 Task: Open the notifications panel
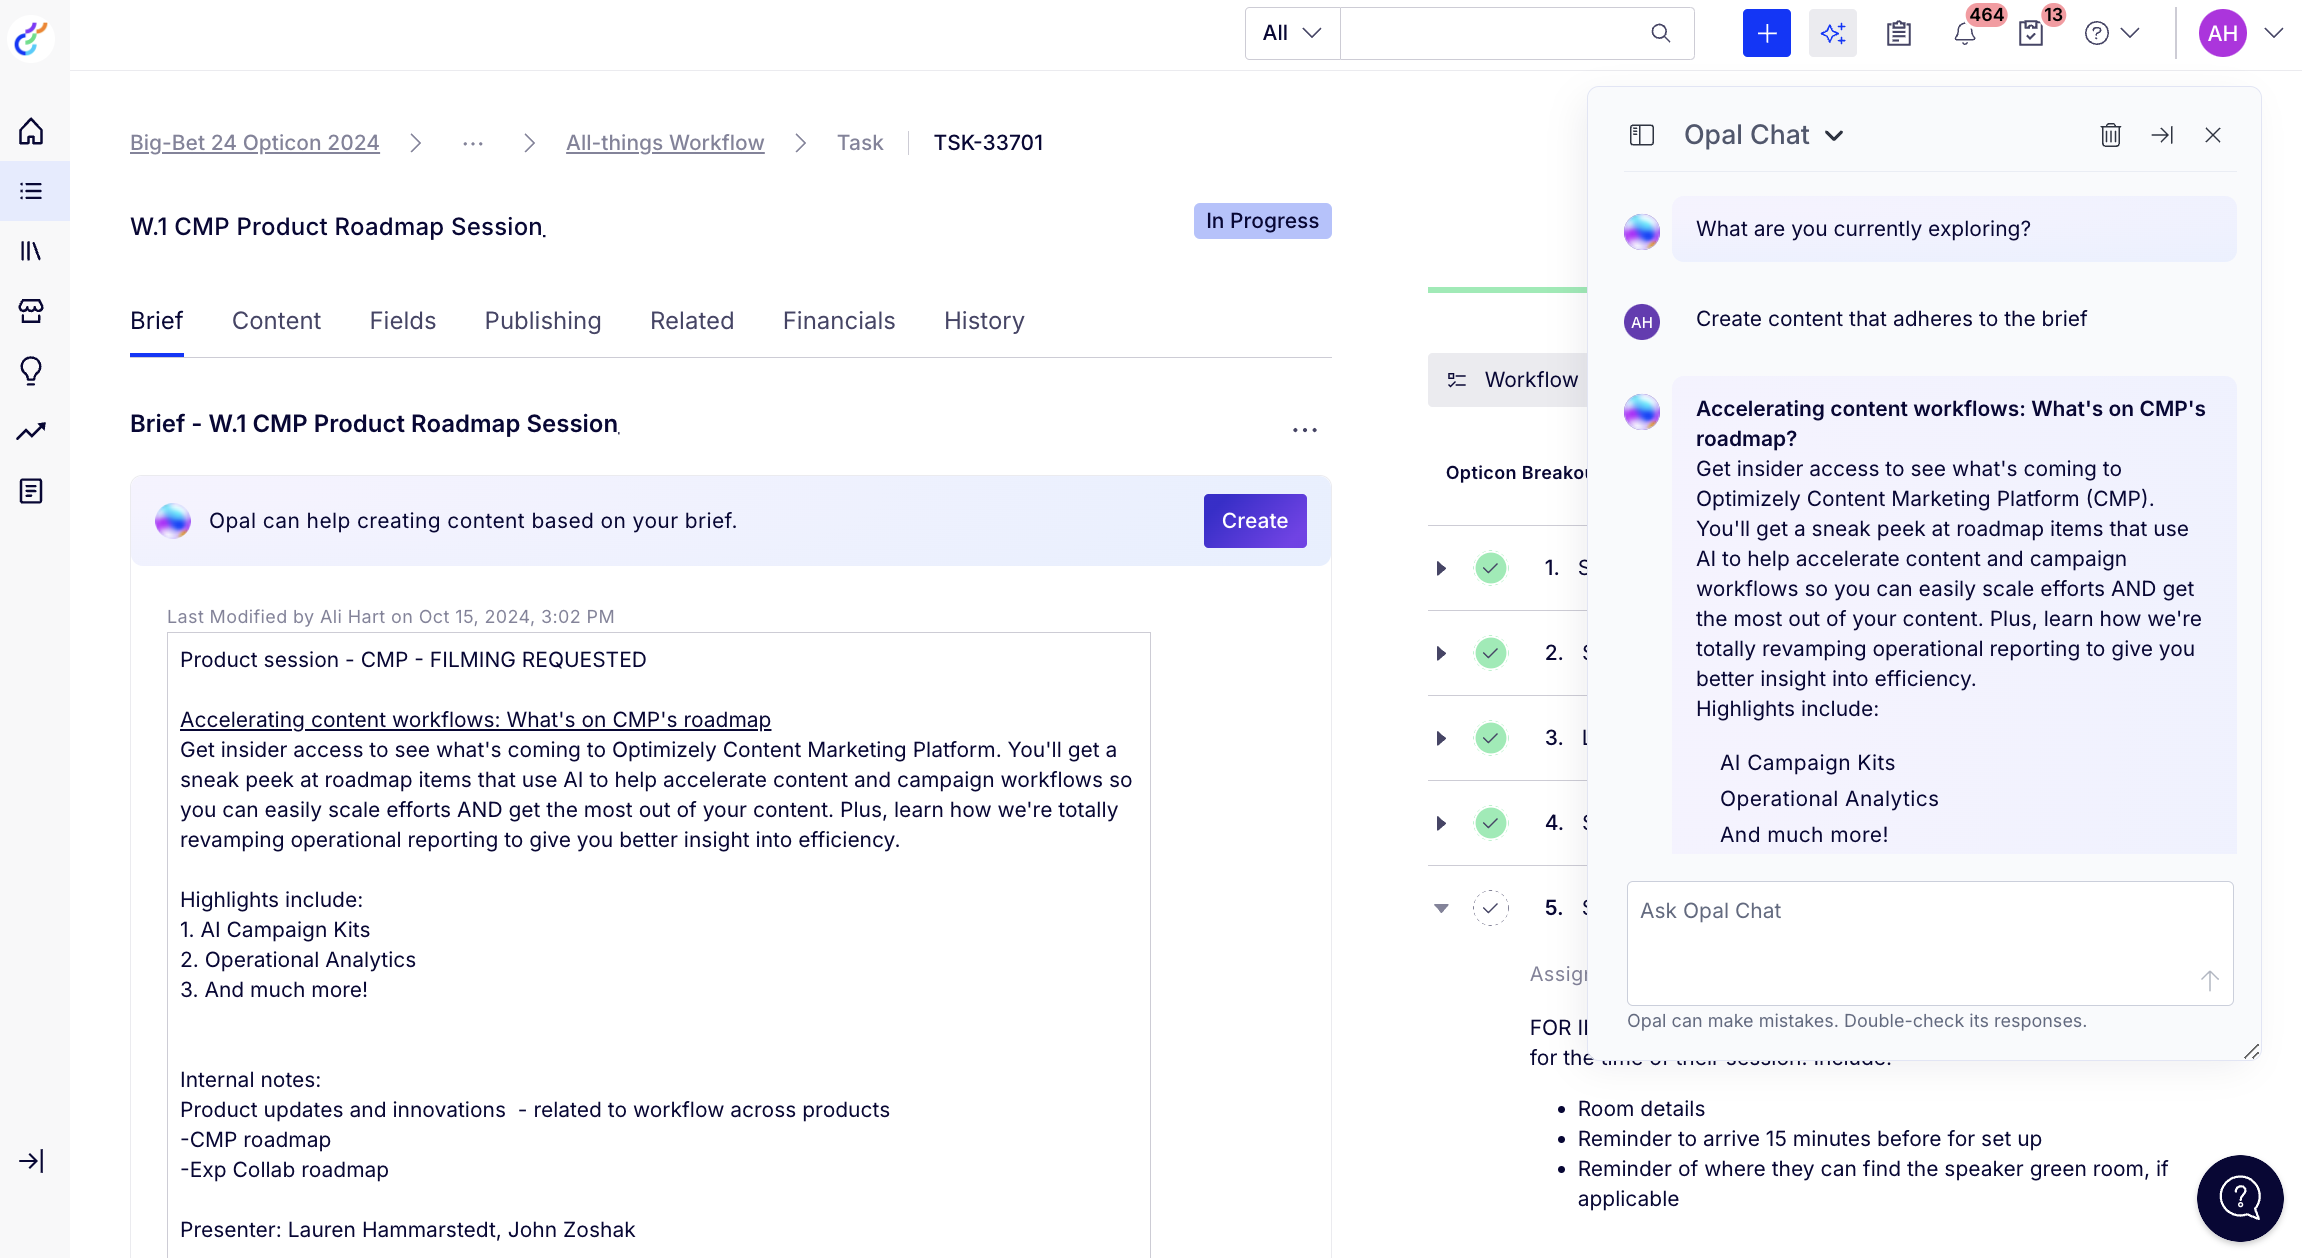(x=1964, y=33)
